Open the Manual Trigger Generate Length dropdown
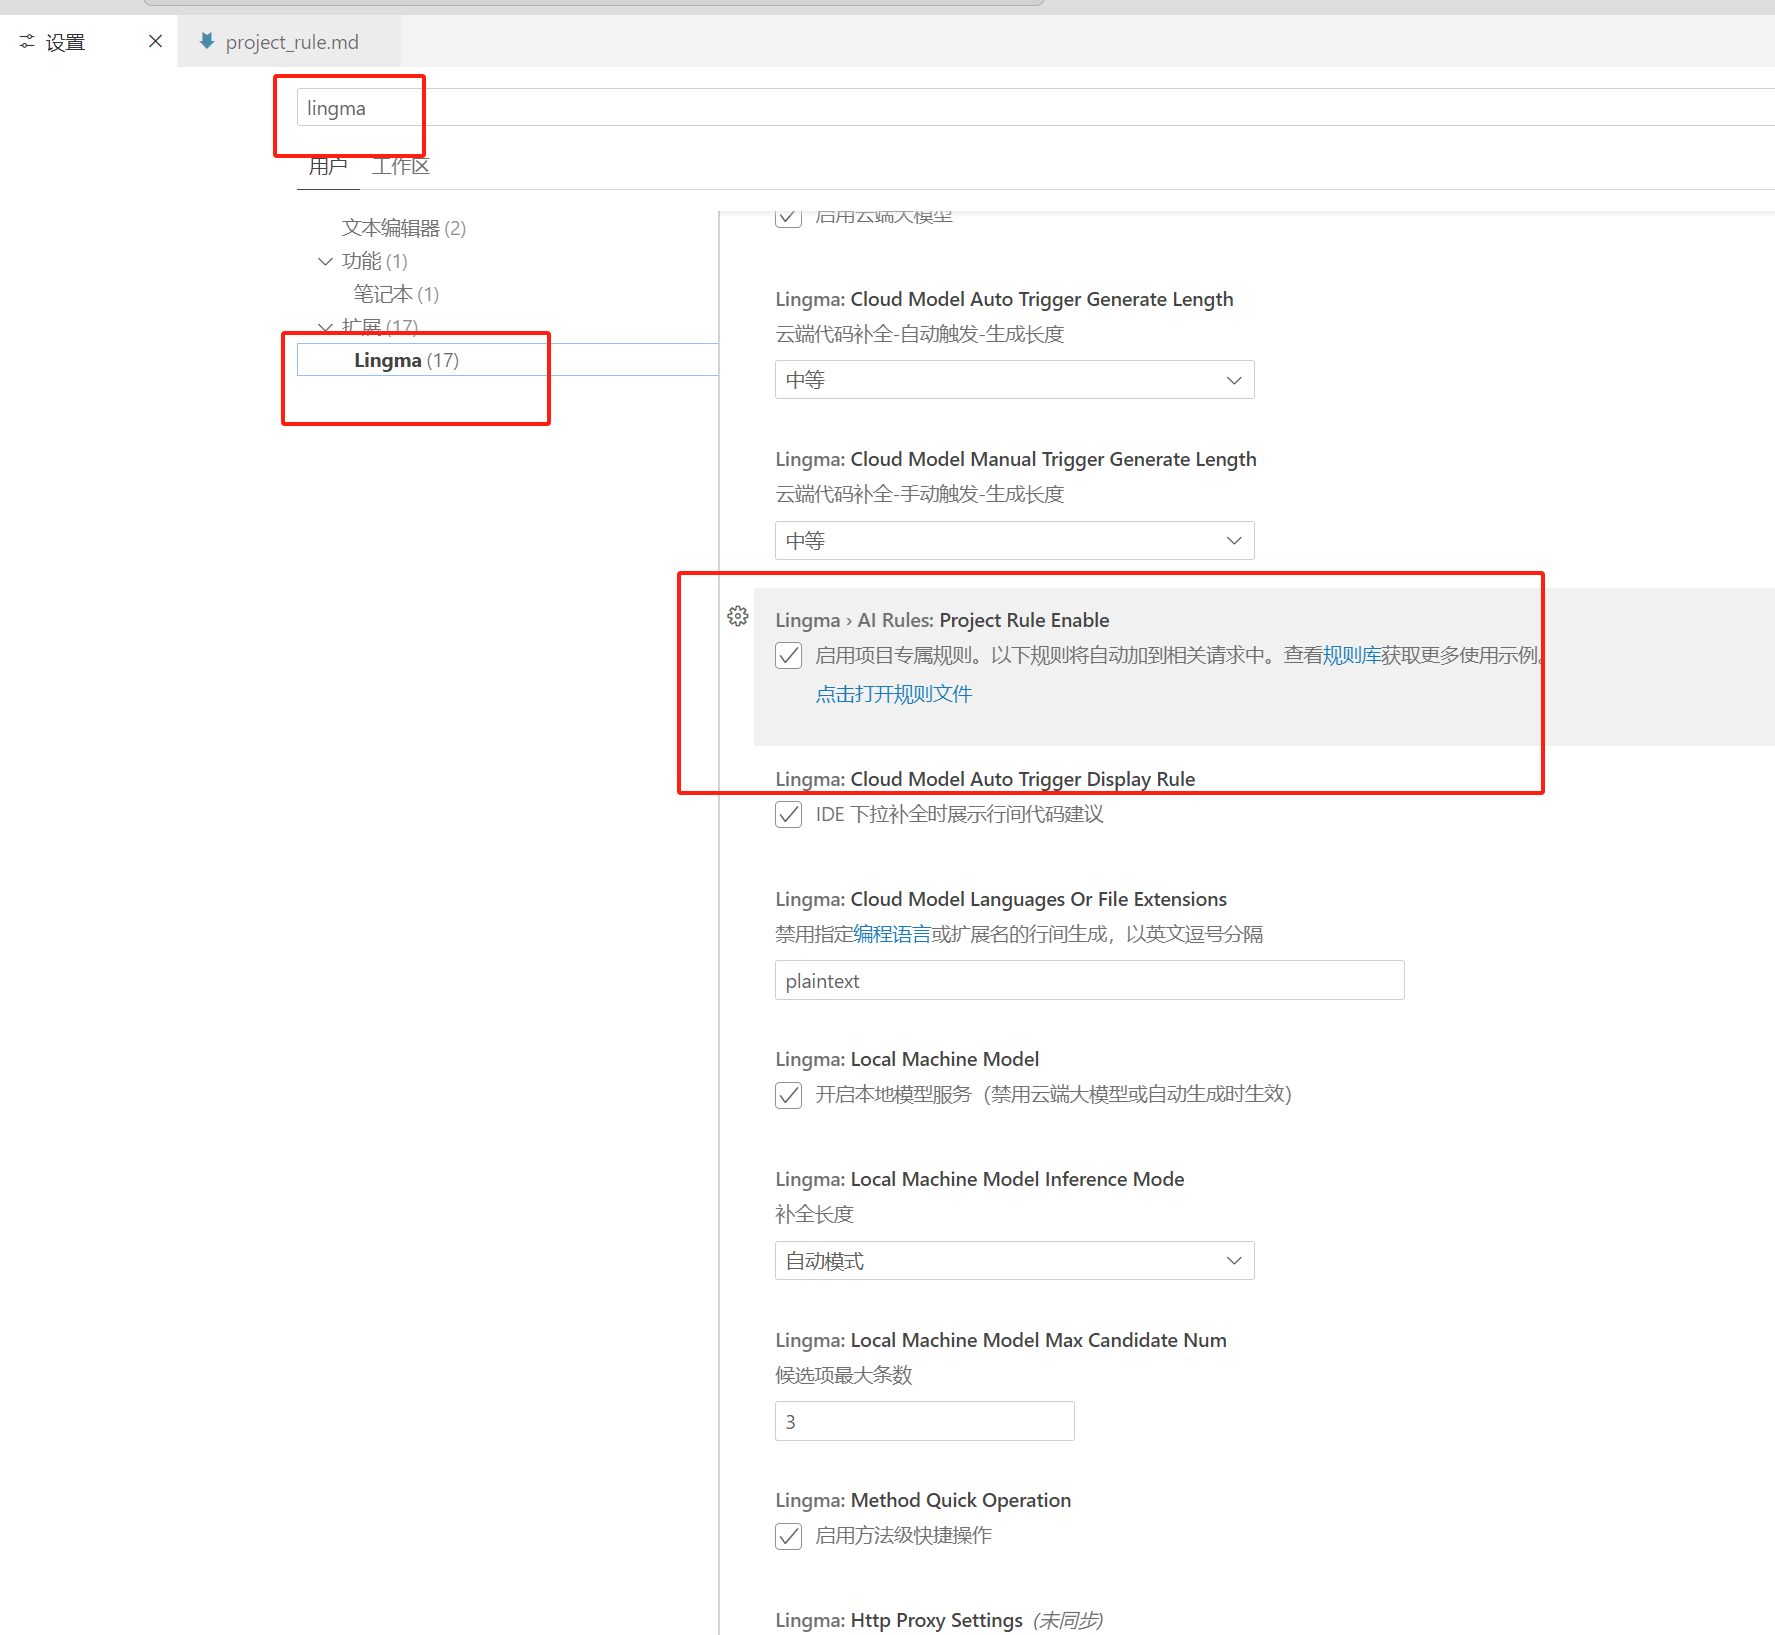This screenshot has height=1635, width=1775. 1014,541
